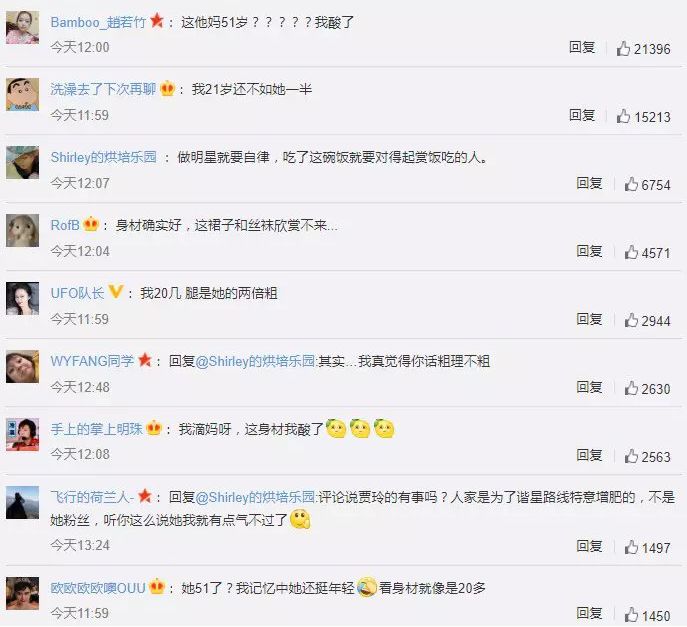Open 飞行的荷兰人- username link

coord(92,497)
